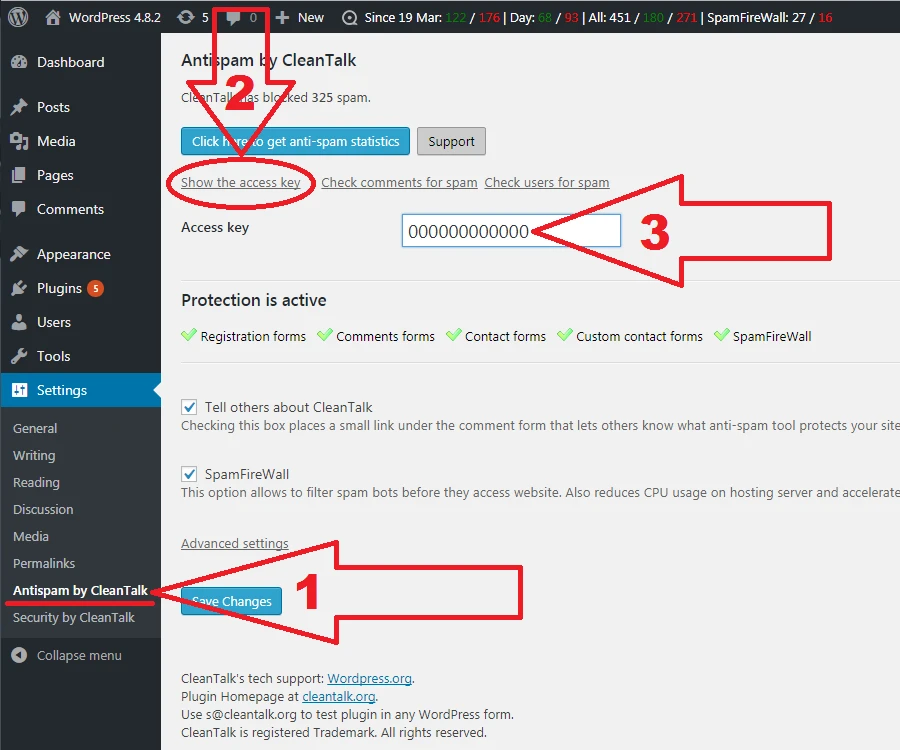Open the cleantalk.org homepage link
Image resolution: width=900 pixels, height=750 pixels.
pos(339,696)
